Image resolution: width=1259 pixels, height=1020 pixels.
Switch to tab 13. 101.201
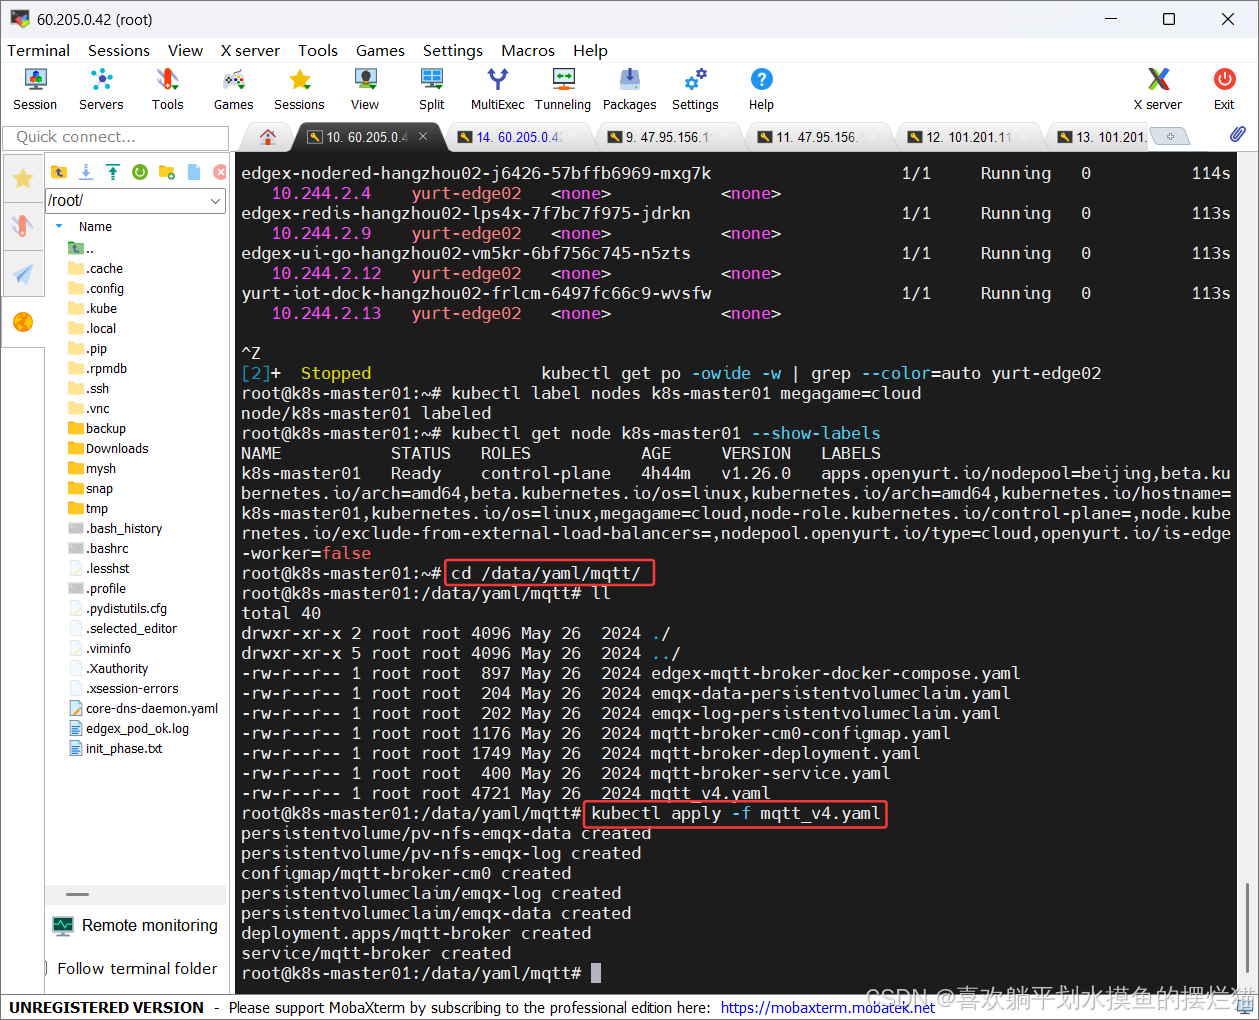pyautogui.click(x=1100, y=137)
